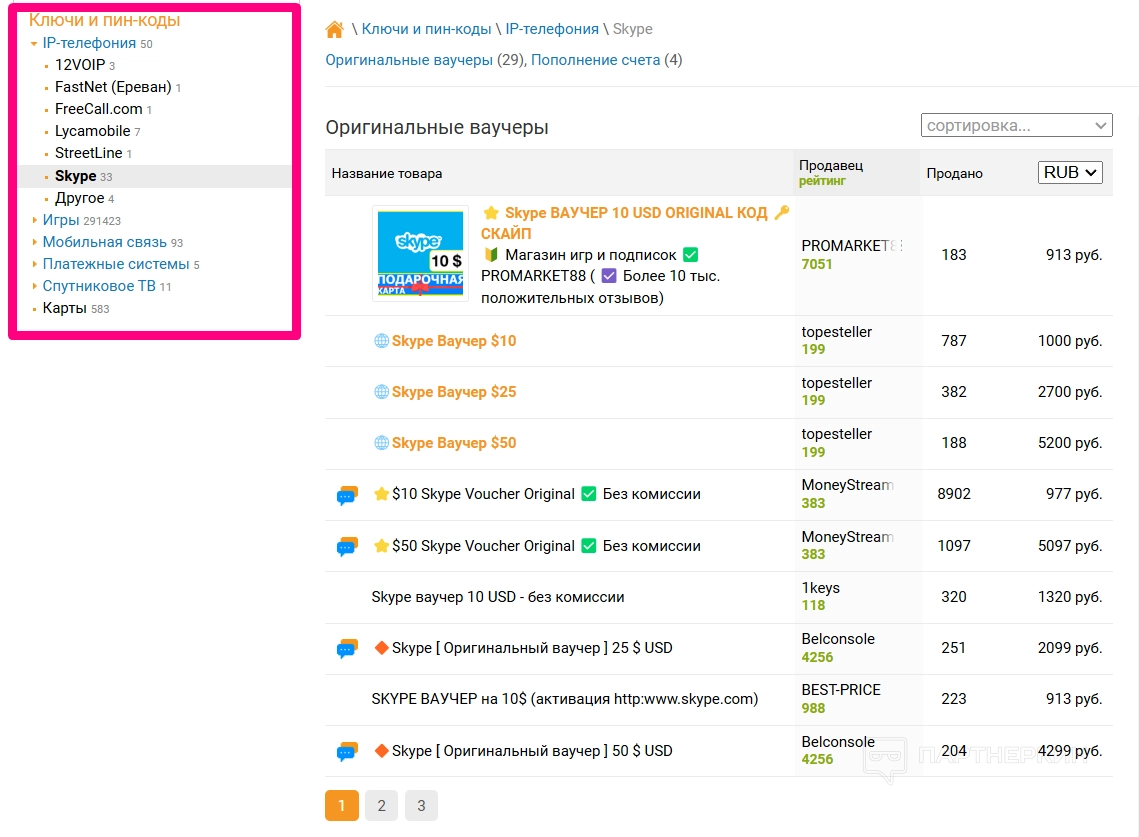
Task: Click globe icon next to Skype Ваучер $10
Action: [381, 341]
